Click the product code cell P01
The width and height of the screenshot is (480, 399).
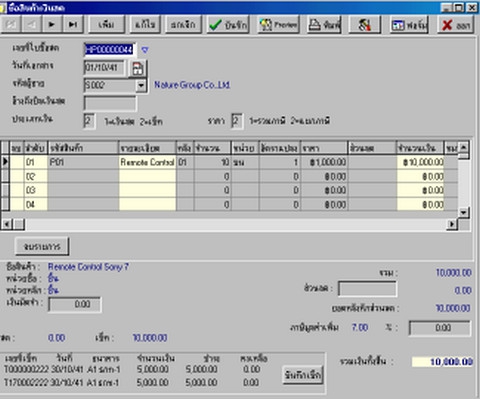tap(83, 162)
